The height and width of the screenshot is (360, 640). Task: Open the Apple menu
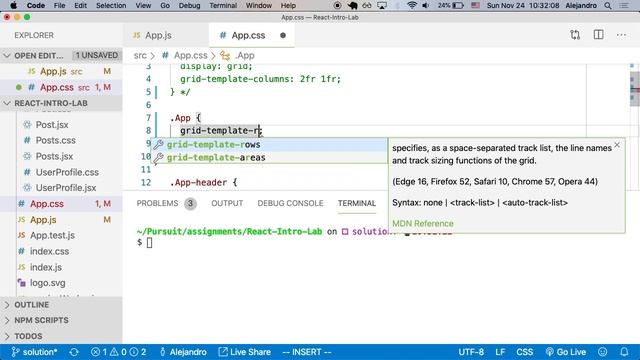13,6
